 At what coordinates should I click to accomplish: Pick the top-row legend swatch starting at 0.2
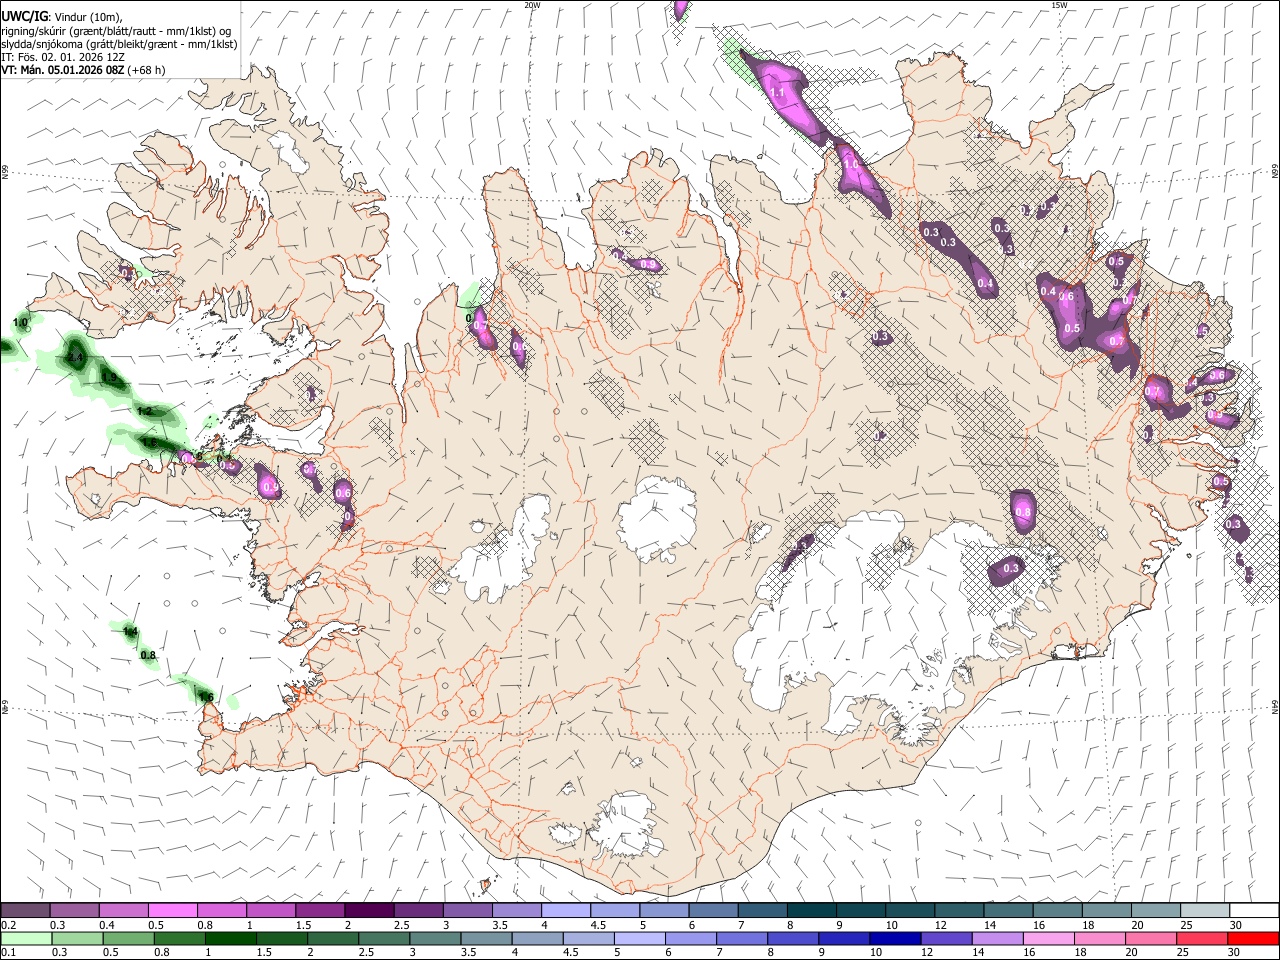[x=25, y=910]
